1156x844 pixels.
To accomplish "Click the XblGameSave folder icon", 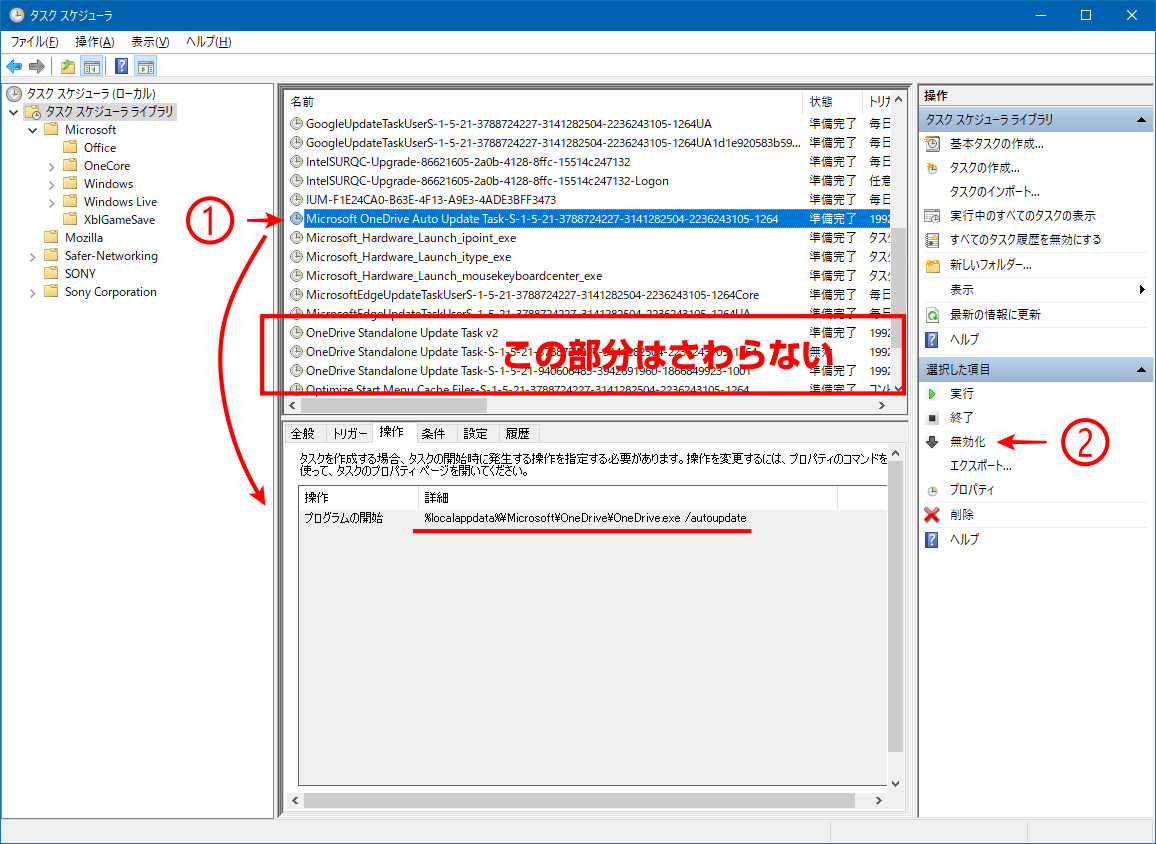I will [70, 219].
